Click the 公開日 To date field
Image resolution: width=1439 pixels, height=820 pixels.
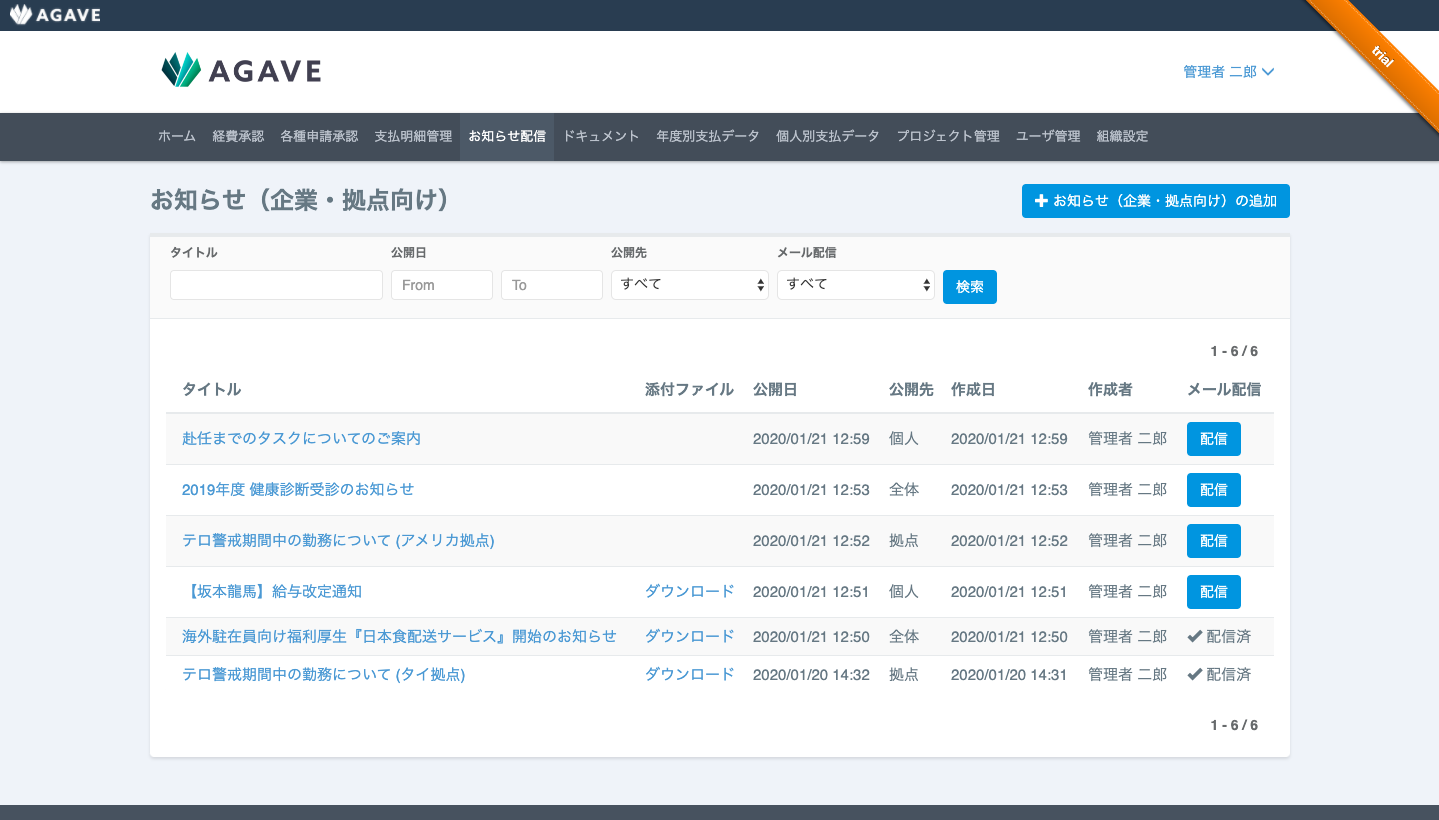point(552,285)
